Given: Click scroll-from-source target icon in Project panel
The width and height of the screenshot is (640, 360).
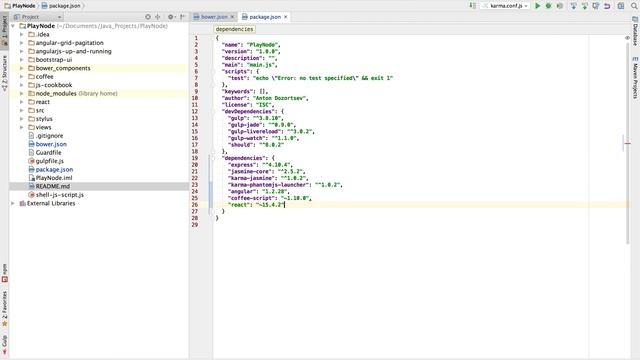Looking at the screenshot, I should click(x=148, y=17).
